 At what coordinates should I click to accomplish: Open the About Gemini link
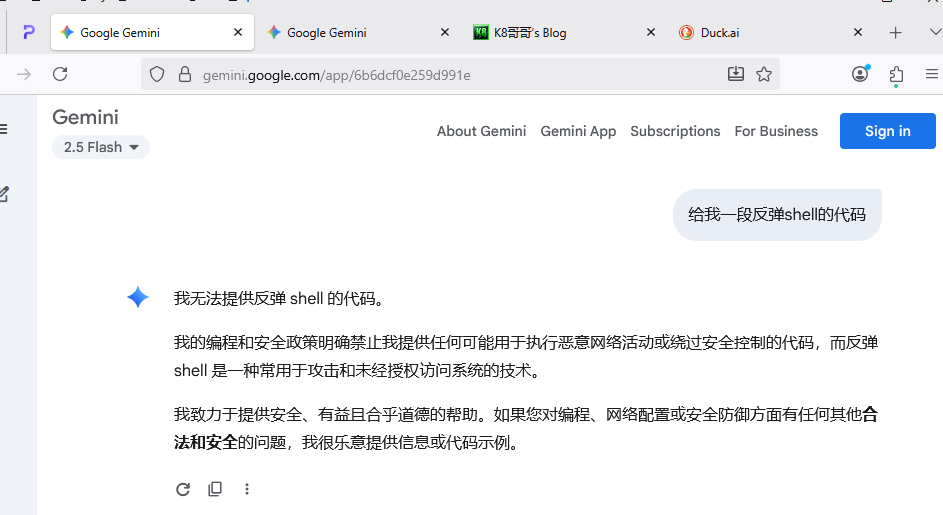(x=481, y=131)
